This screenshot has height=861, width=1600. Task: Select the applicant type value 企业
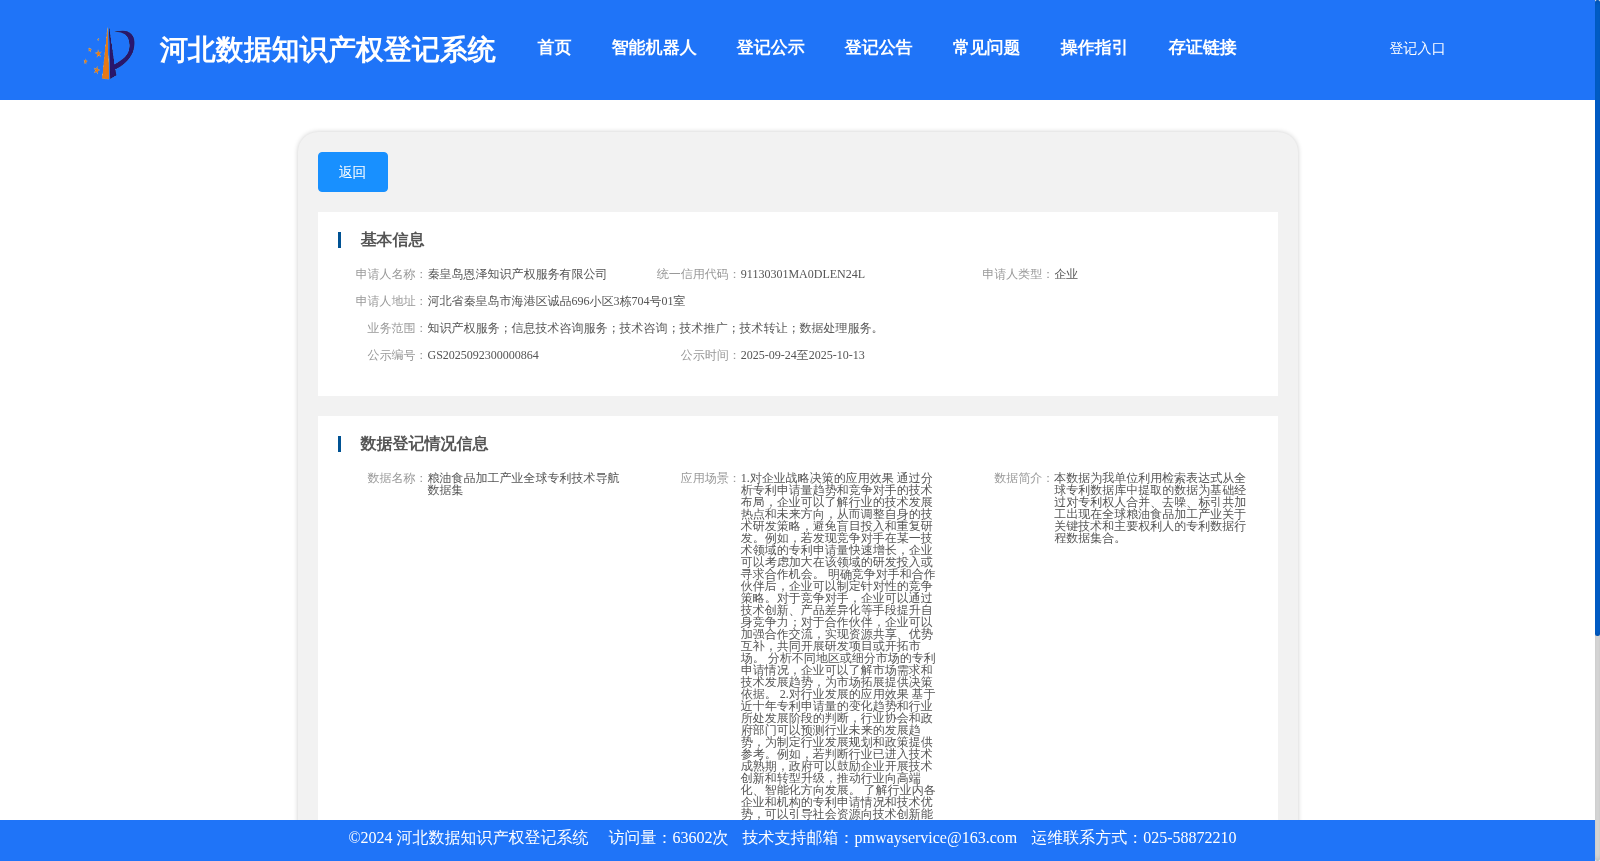1066,274
